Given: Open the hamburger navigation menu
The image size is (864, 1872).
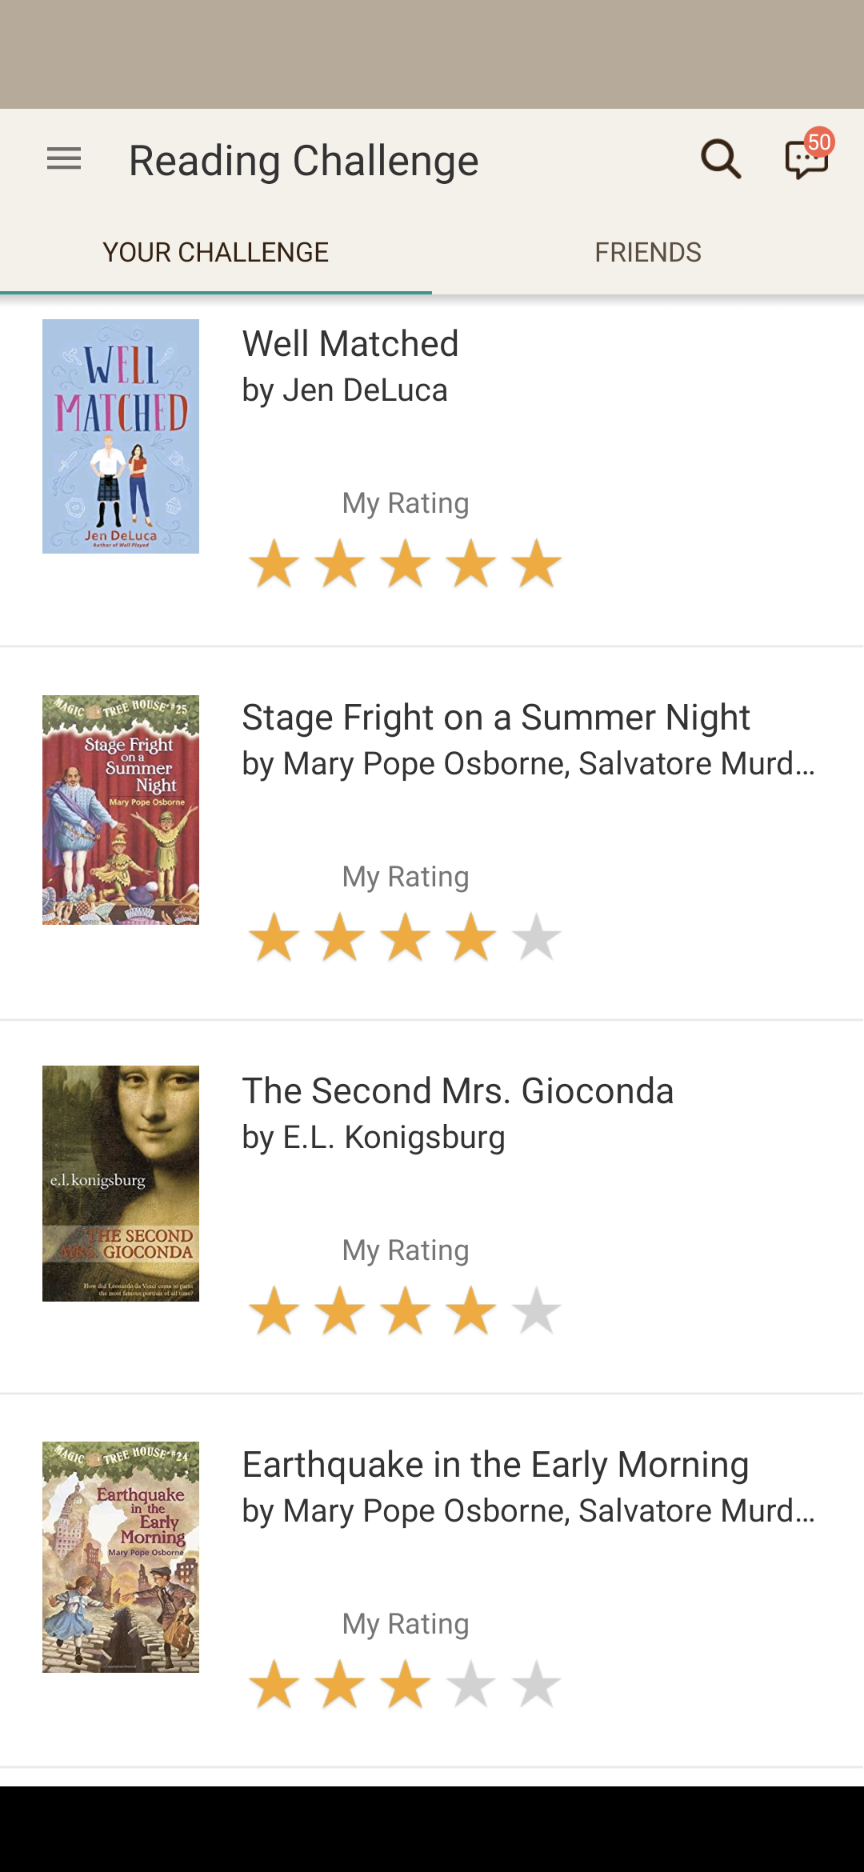Looking at the screenshot, I should point(64,159).
